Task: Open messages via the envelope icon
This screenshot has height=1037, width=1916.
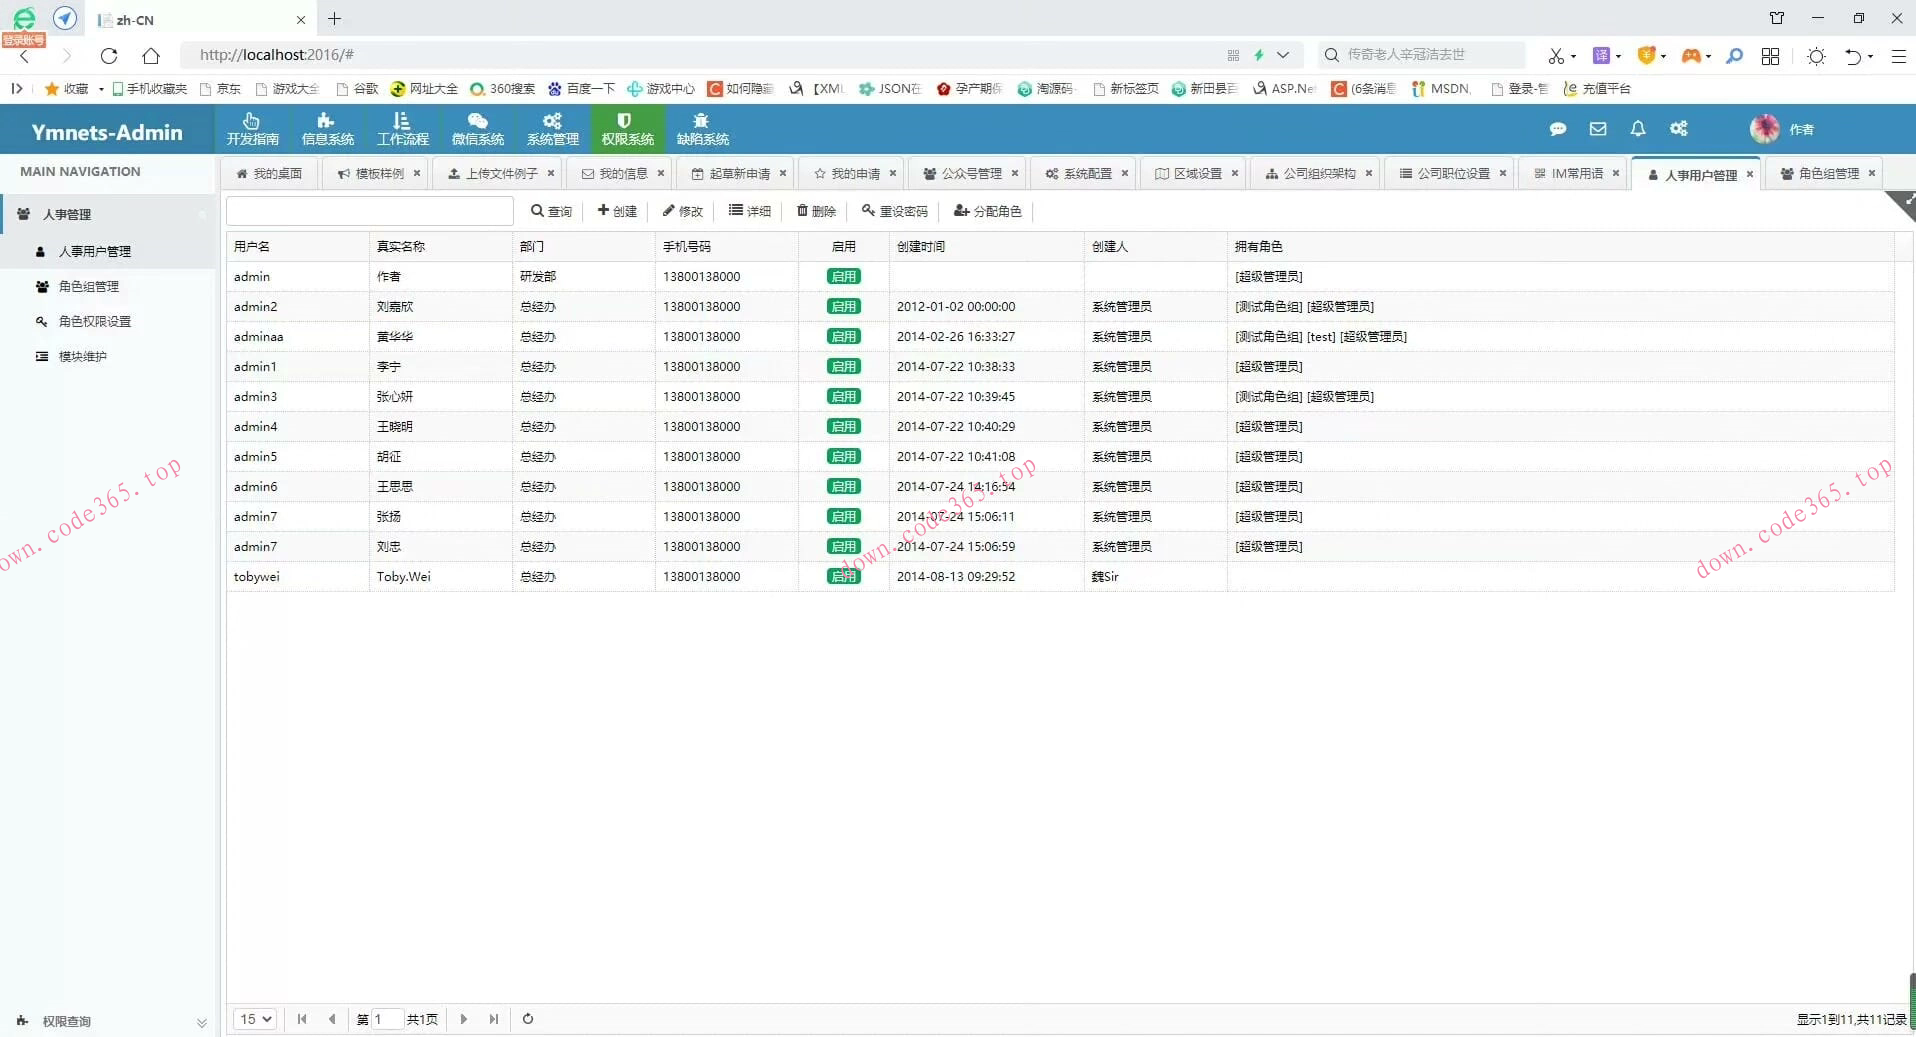Action: (1597, 128)
